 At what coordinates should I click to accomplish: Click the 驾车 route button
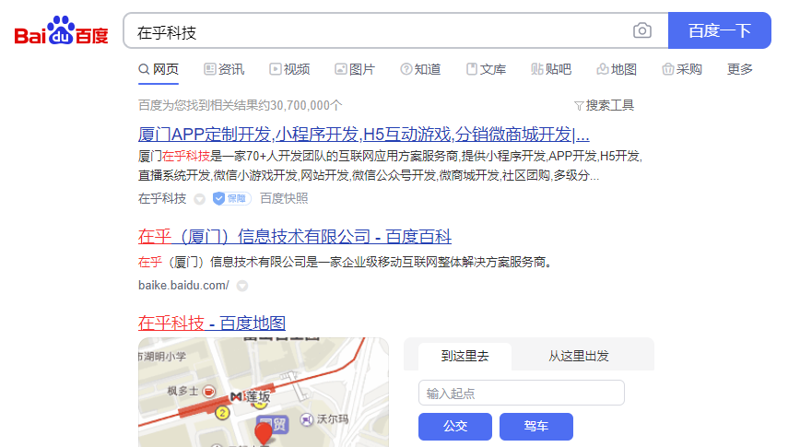pos(536,426)
